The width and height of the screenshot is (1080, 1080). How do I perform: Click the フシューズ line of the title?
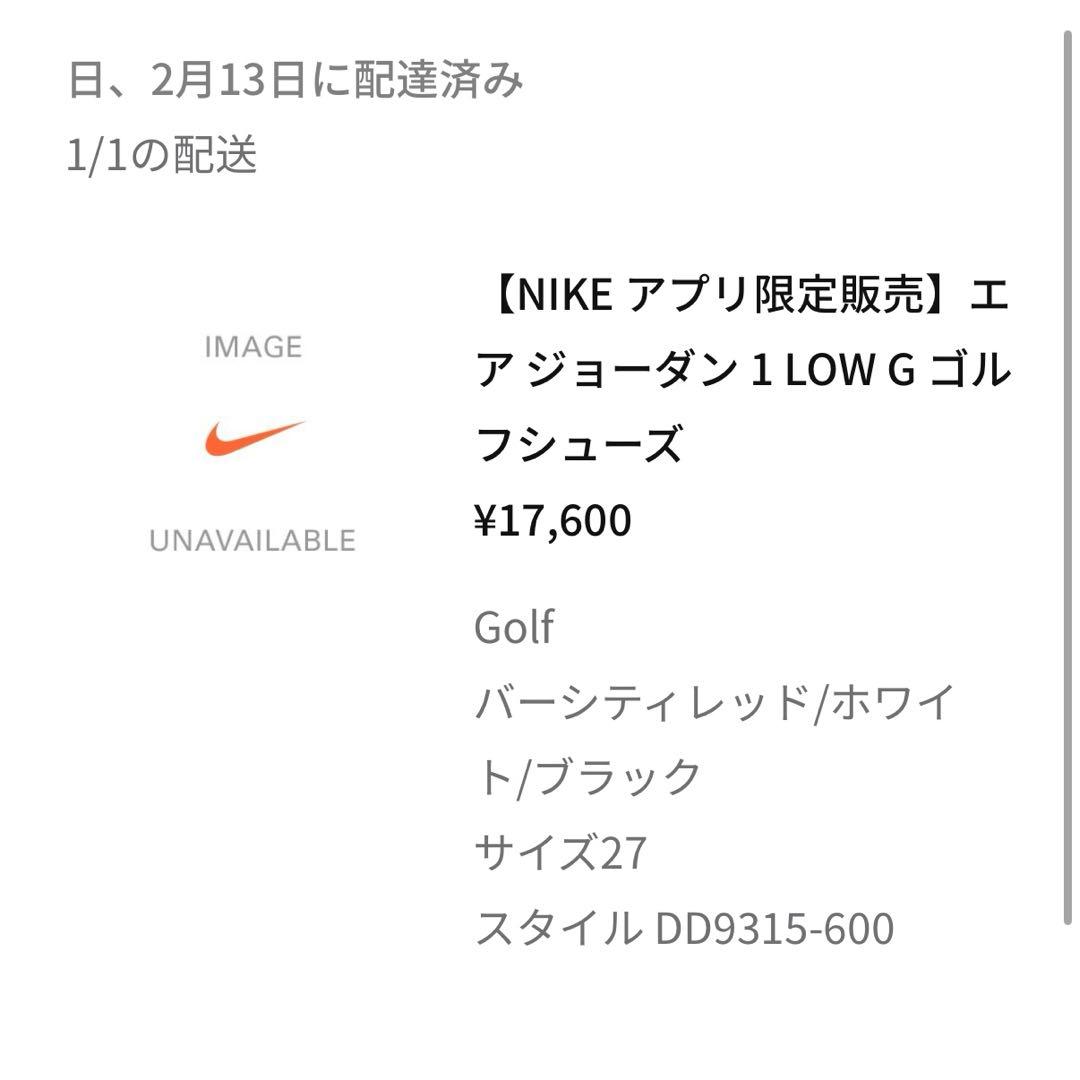point(579,445)
